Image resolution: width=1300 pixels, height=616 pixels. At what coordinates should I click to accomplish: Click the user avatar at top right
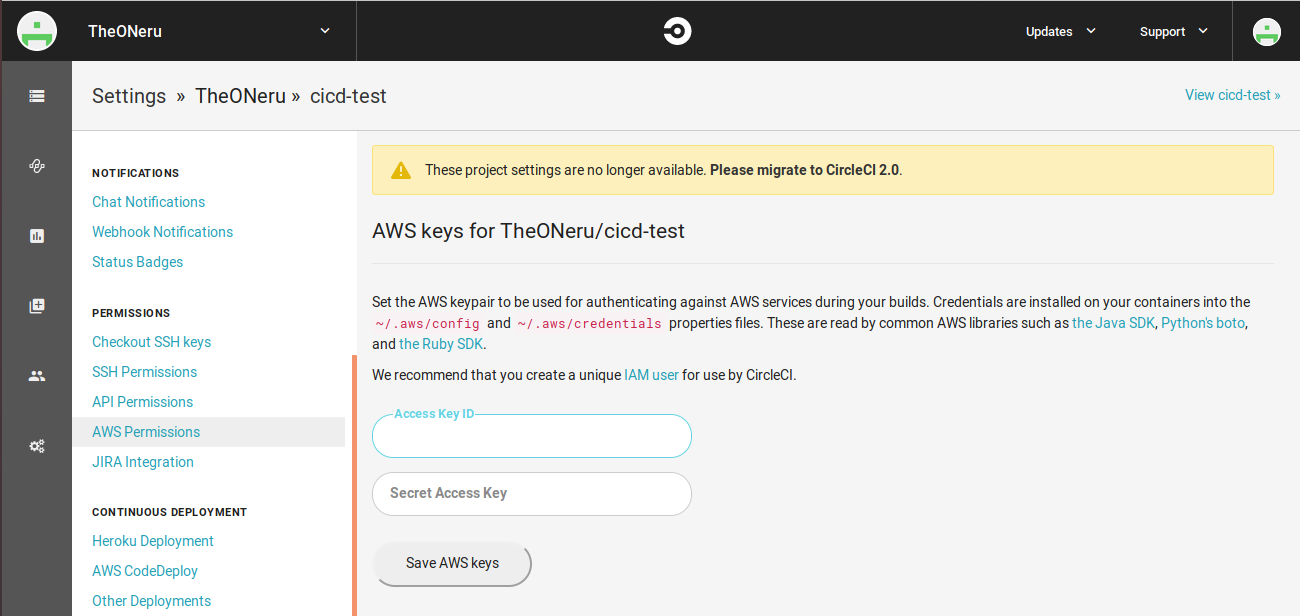[1267, 31]
